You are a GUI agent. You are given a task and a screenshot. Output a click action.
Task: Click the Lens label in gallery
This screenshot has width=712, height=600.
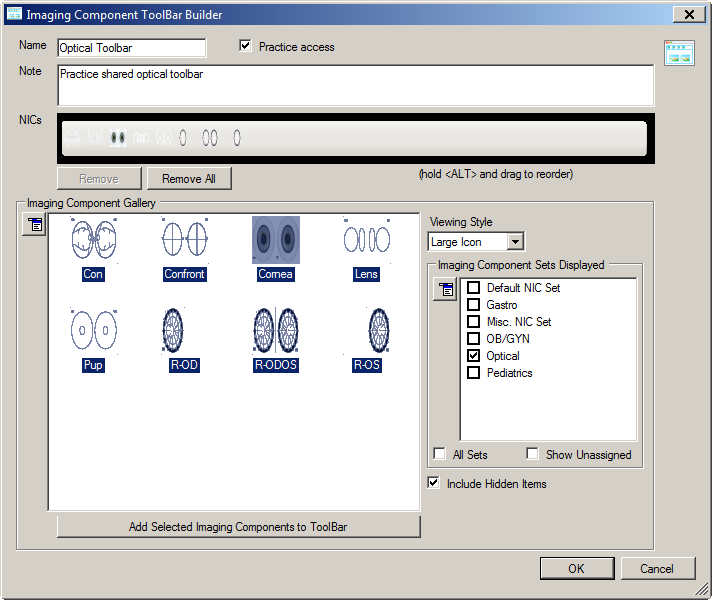coord(366,274)
